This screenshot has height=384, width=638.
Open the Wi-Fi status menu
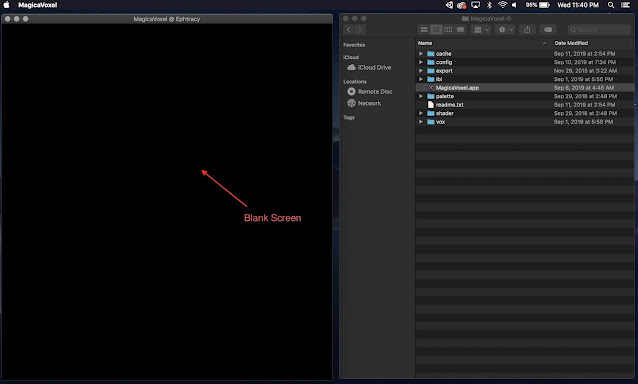pos(503,5)
